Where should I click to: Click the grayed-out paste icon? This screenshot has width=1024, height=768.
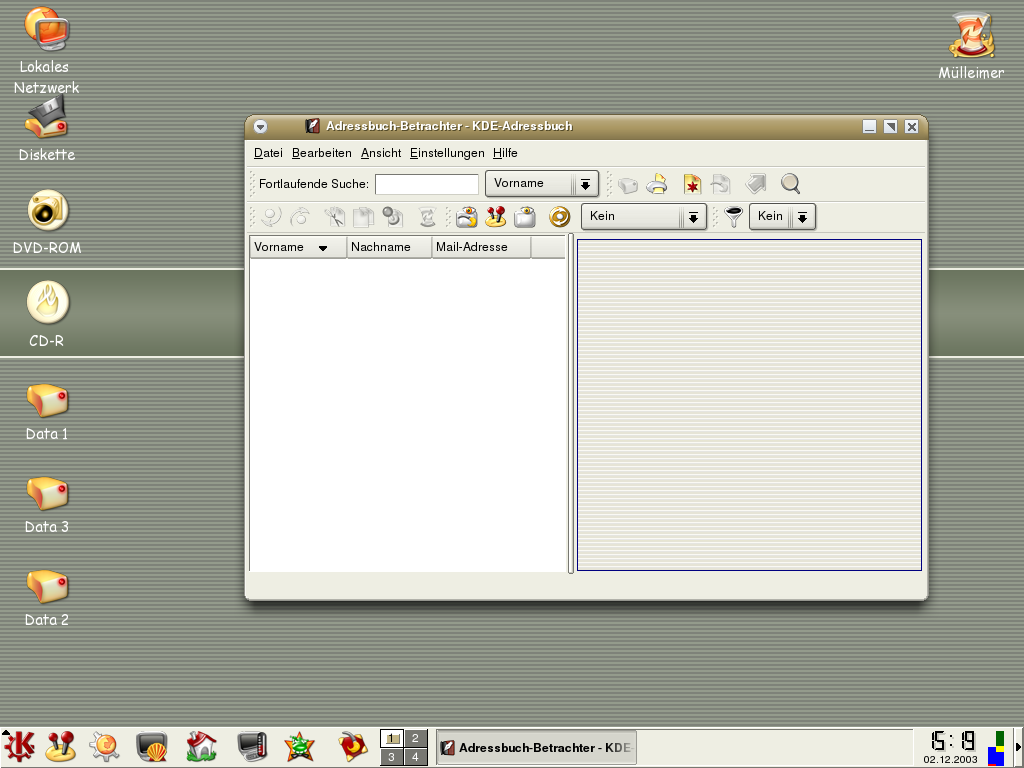[392, 216]
